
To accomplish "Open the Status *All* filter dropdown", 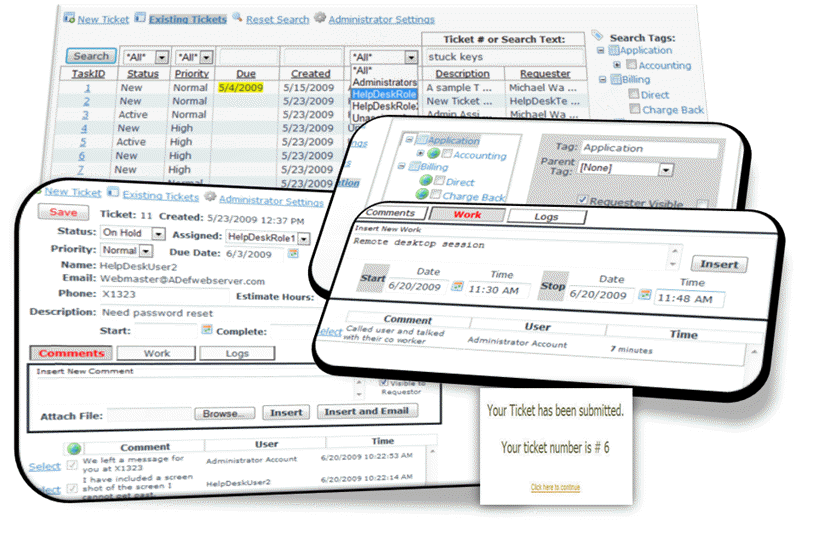I will 162,57.
